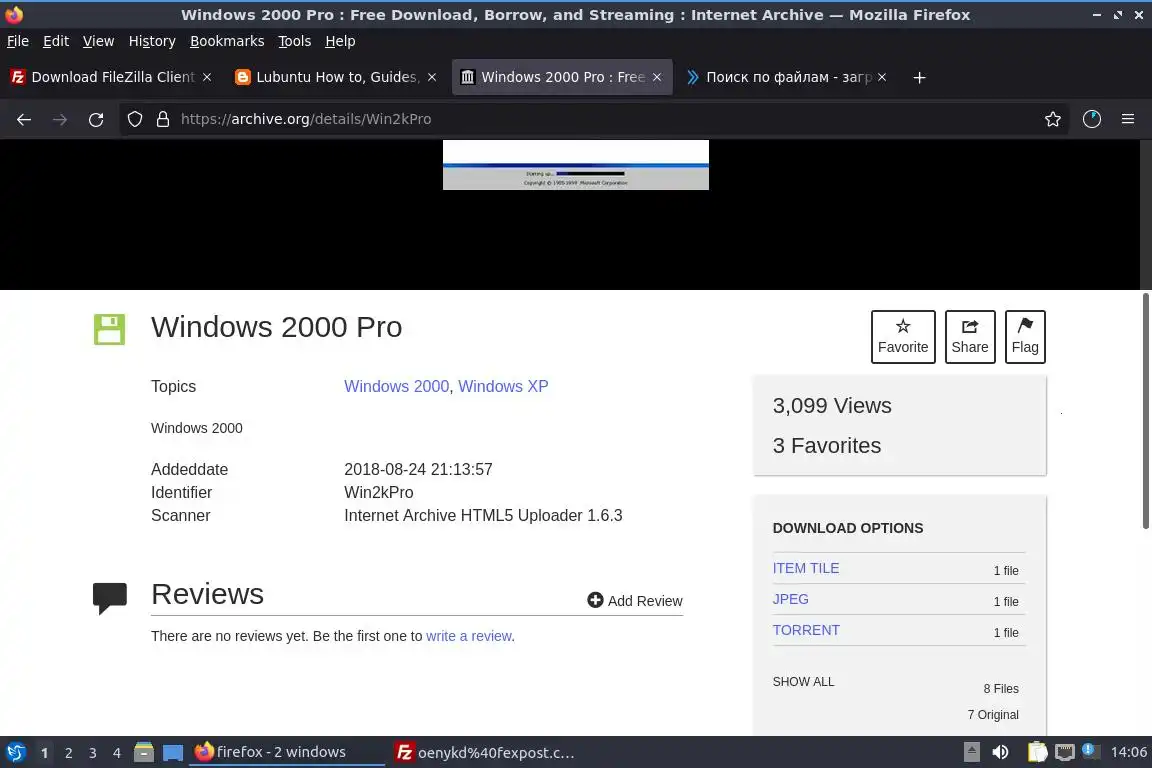Open a new tab with the plus button
1152x768 pixels.
click(919, 77)
